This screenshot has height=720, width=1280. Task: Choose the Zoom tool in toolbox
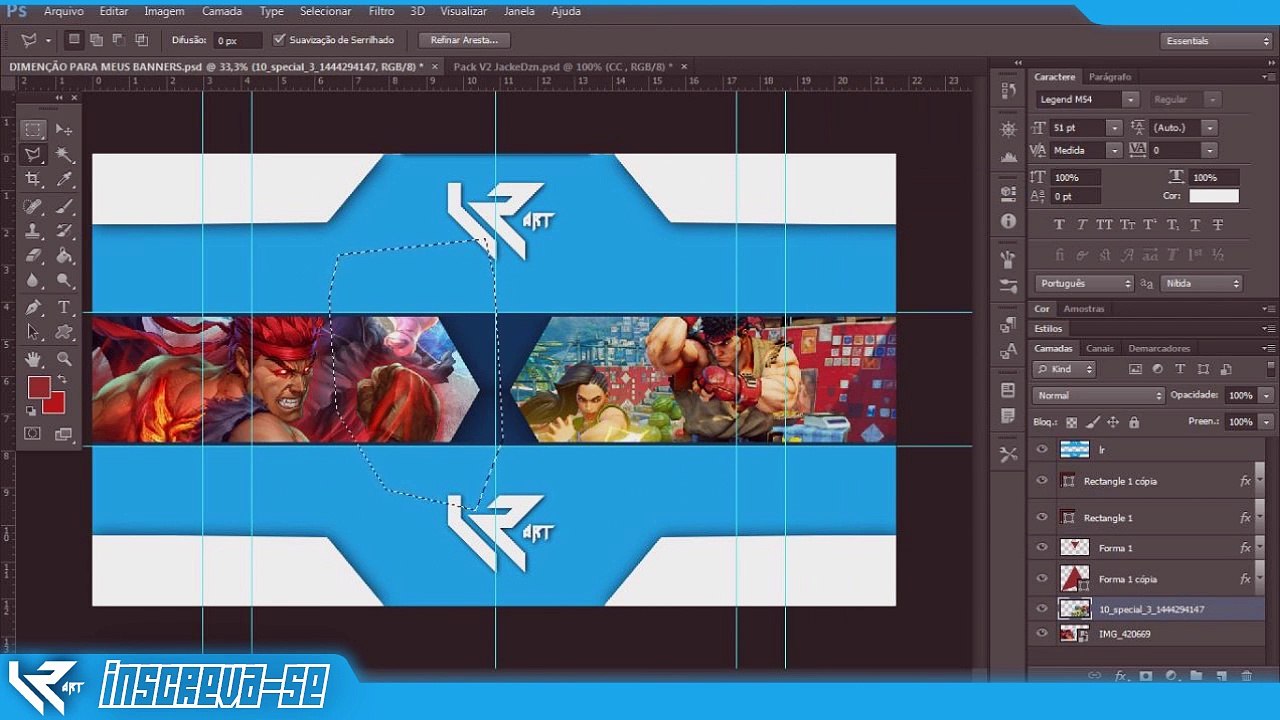coord(64,358)
